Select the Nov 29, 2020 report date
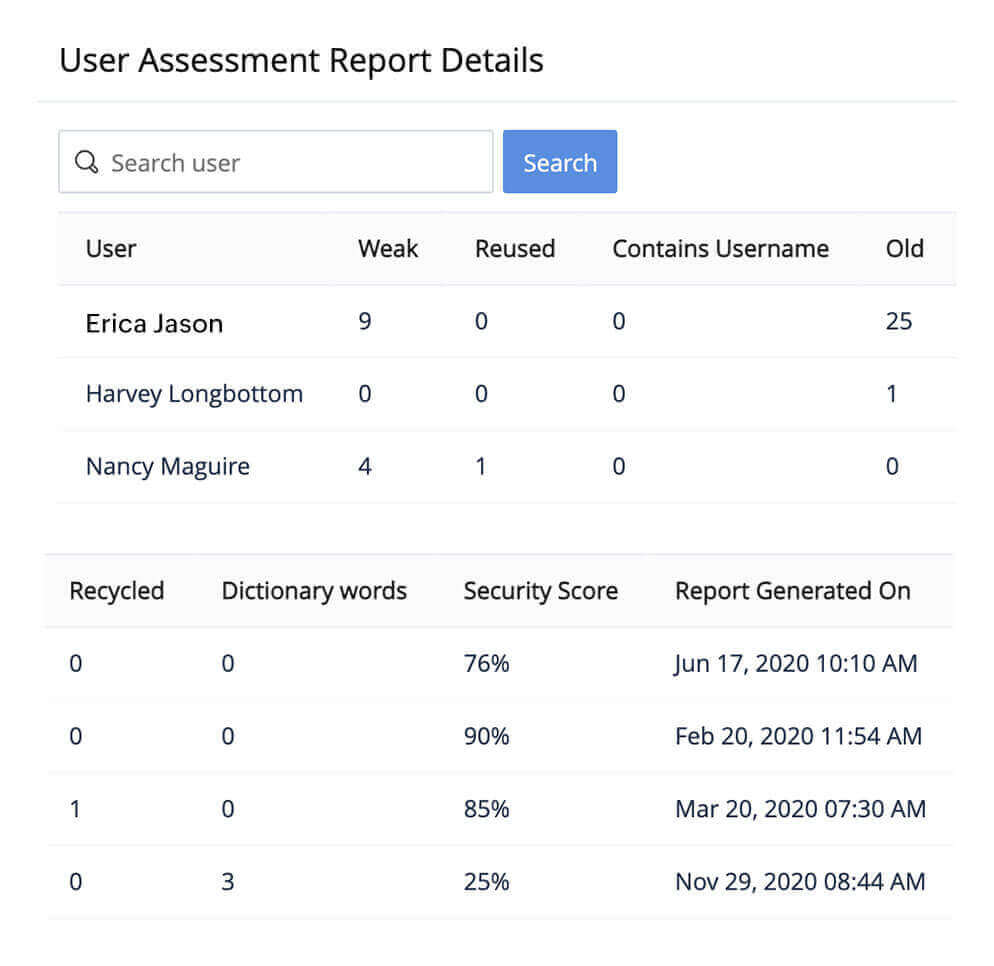The width and height of the screenshot is (994, 966). click(799, 882)
